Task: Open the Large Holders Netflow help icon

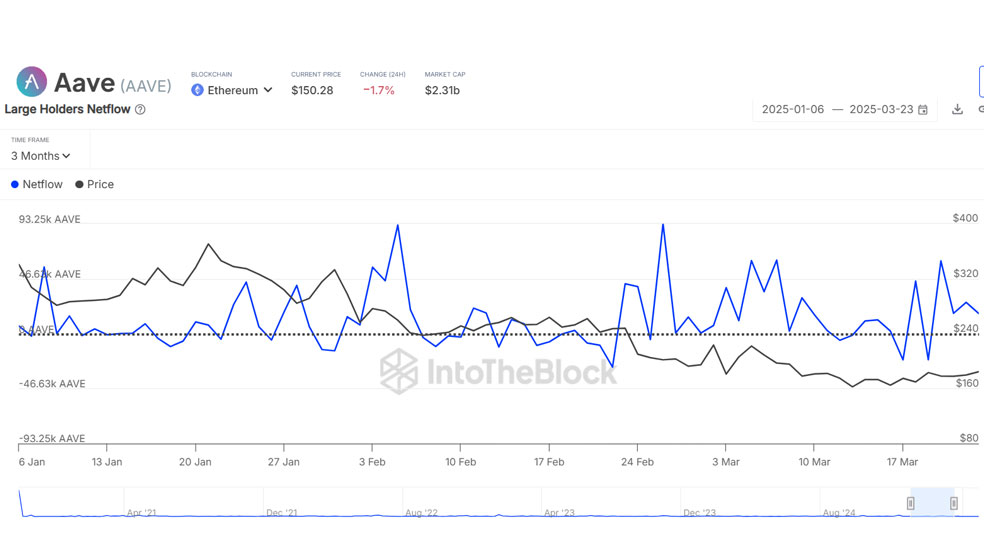Action: coord(141,109)
